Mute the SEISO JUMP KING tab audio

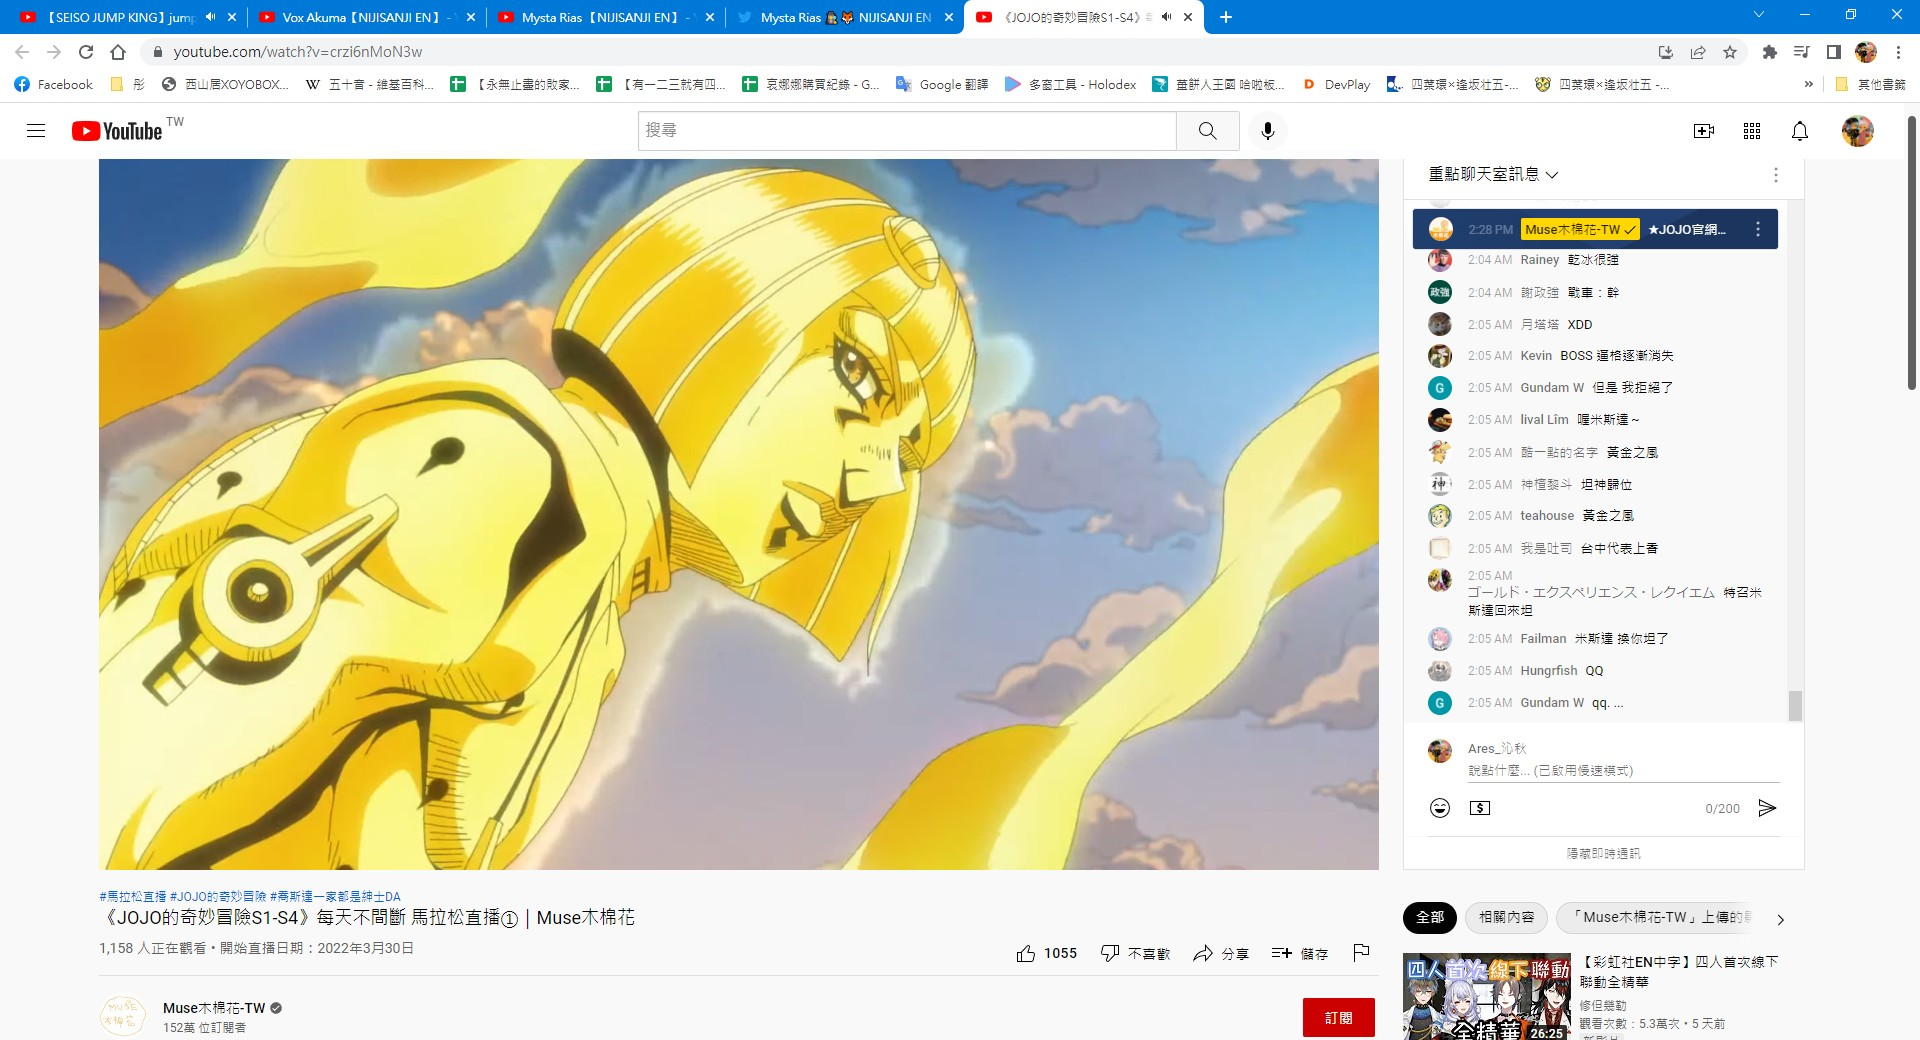[210, 17]
